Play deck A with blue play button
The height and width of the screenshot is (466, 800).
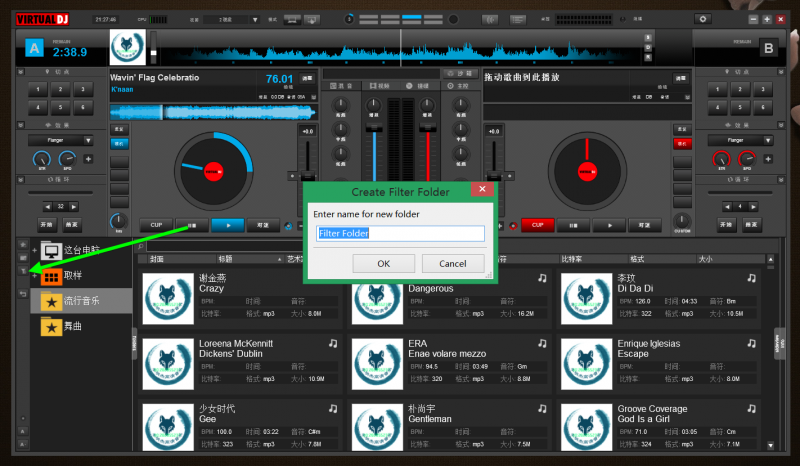(228, 225)
